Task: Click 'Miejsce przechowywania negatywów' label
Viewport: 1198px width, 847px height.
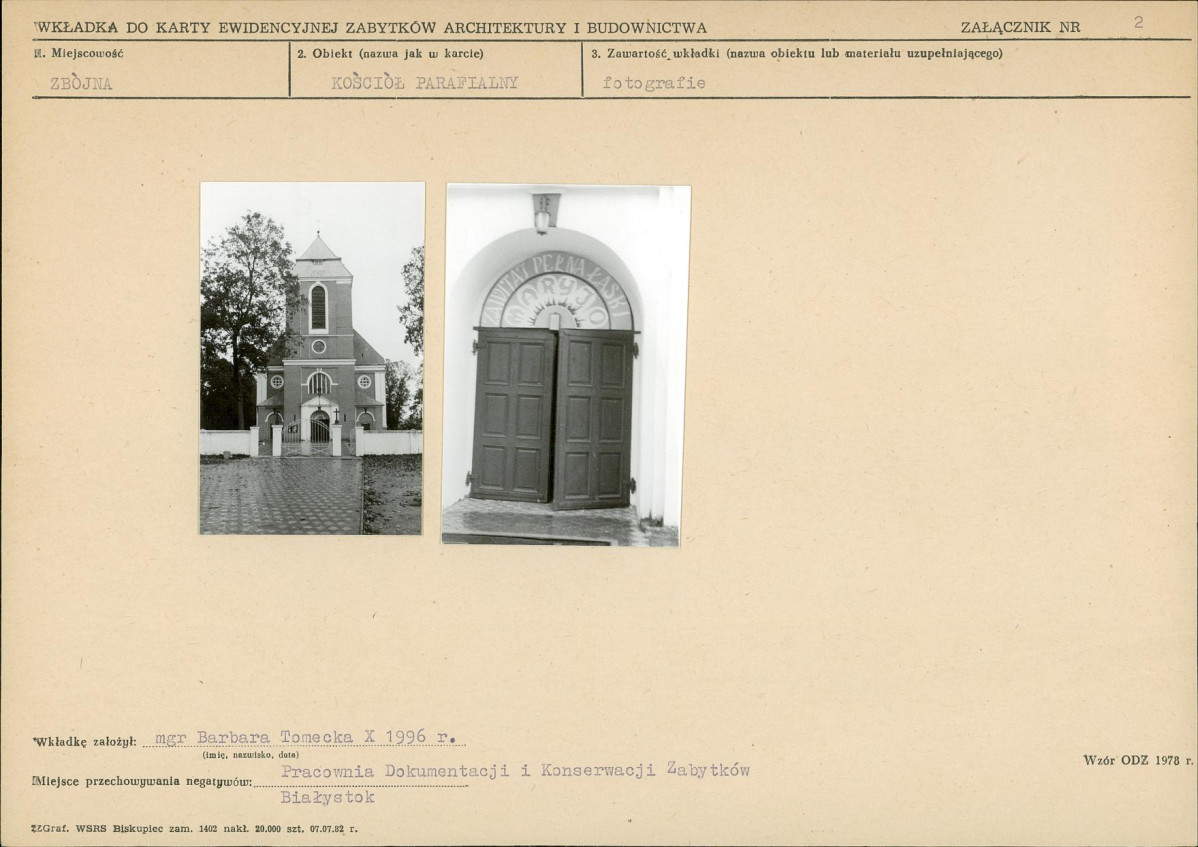Action: pos(142,781)
